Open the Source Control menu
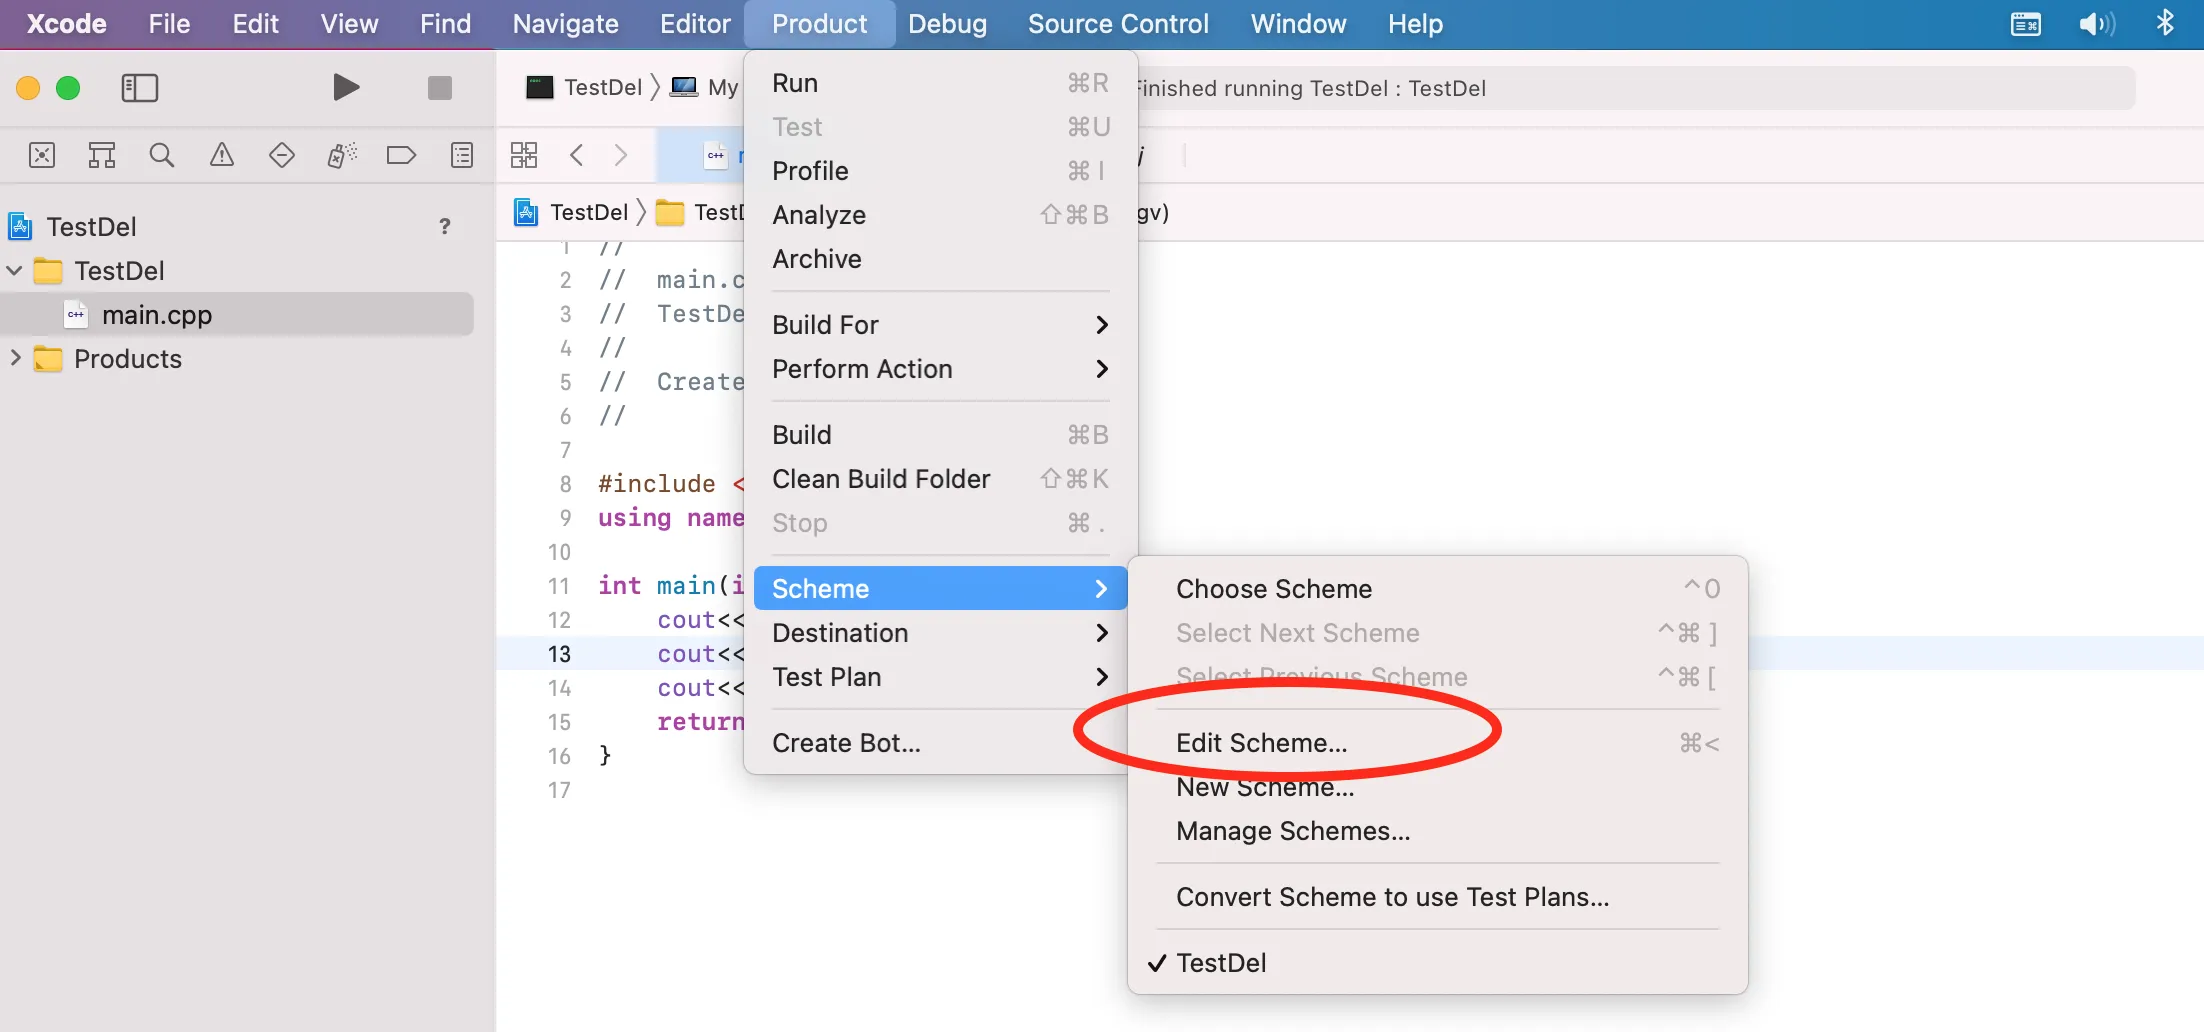Screen dimensions: 2204x1032 click(x=1118, y=24)
